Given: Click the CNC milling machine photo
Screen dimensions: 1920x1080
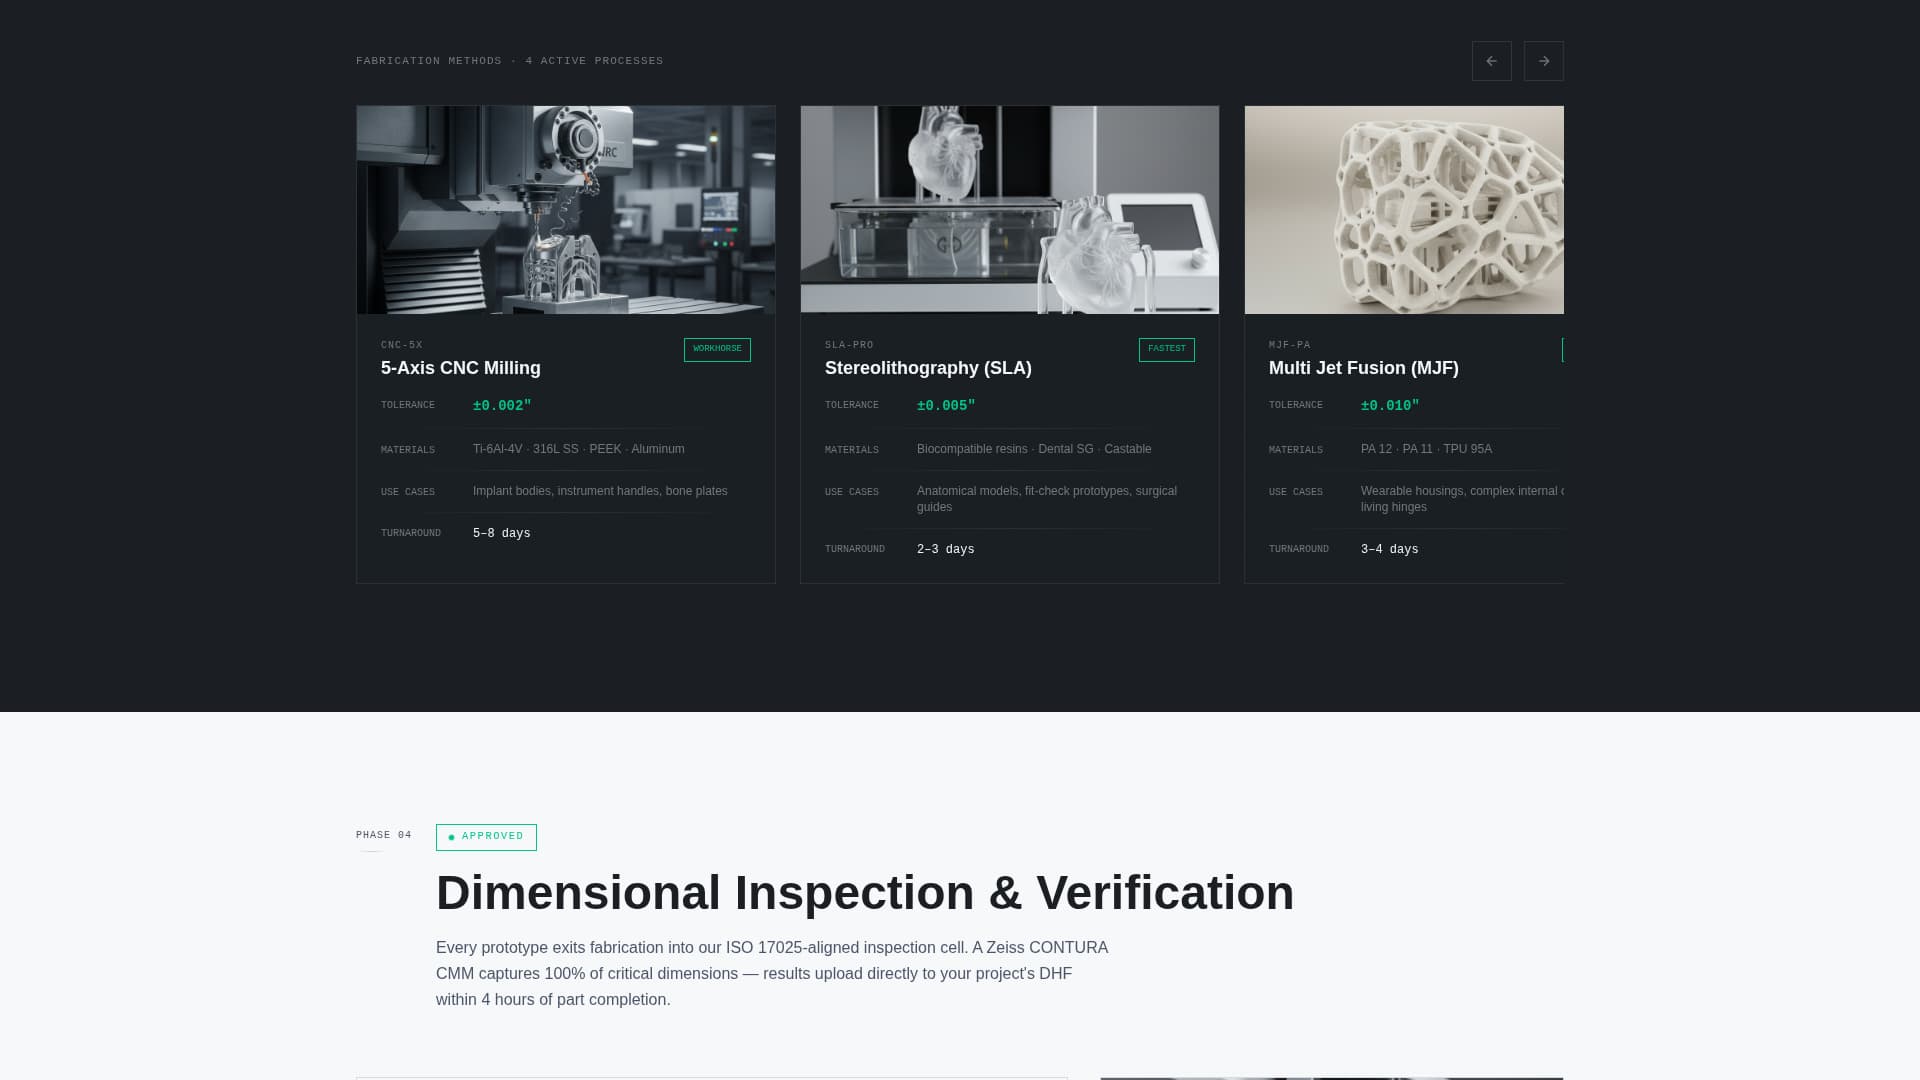Looking at the screenshot, I should point(566,210).
